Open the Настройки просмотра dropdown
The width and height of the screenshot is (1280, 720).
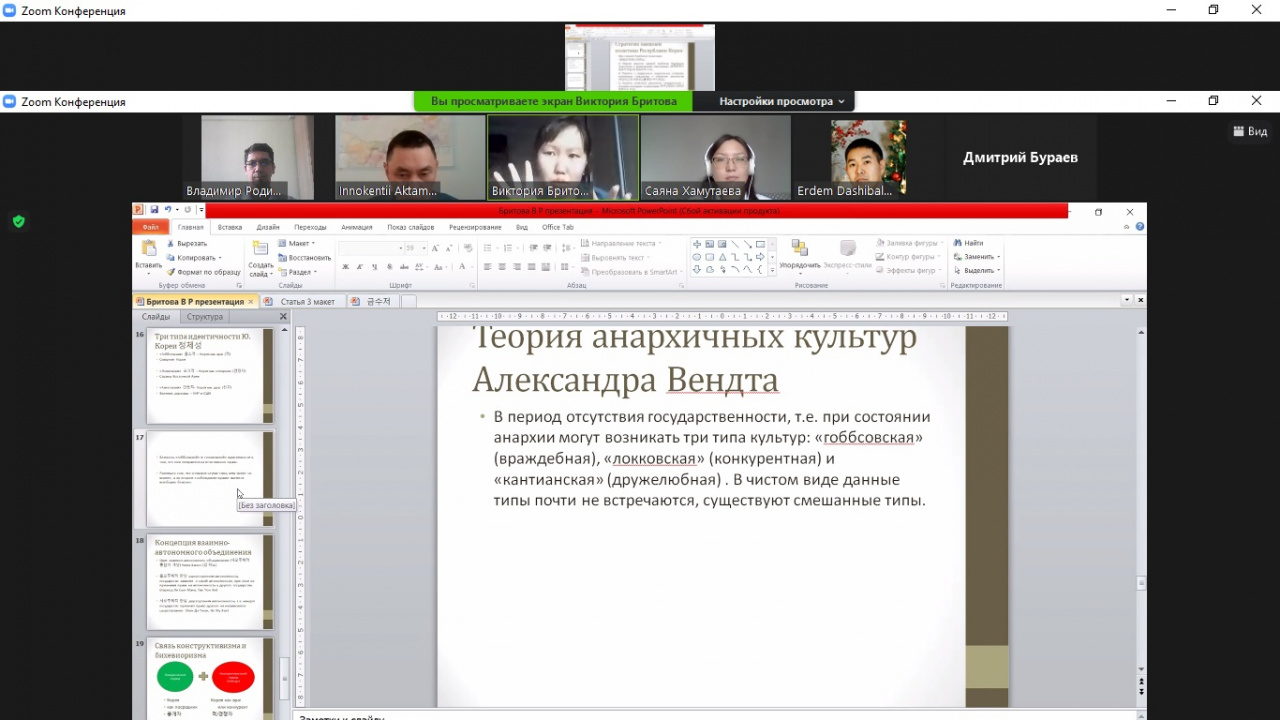click(x=782, y=101)
